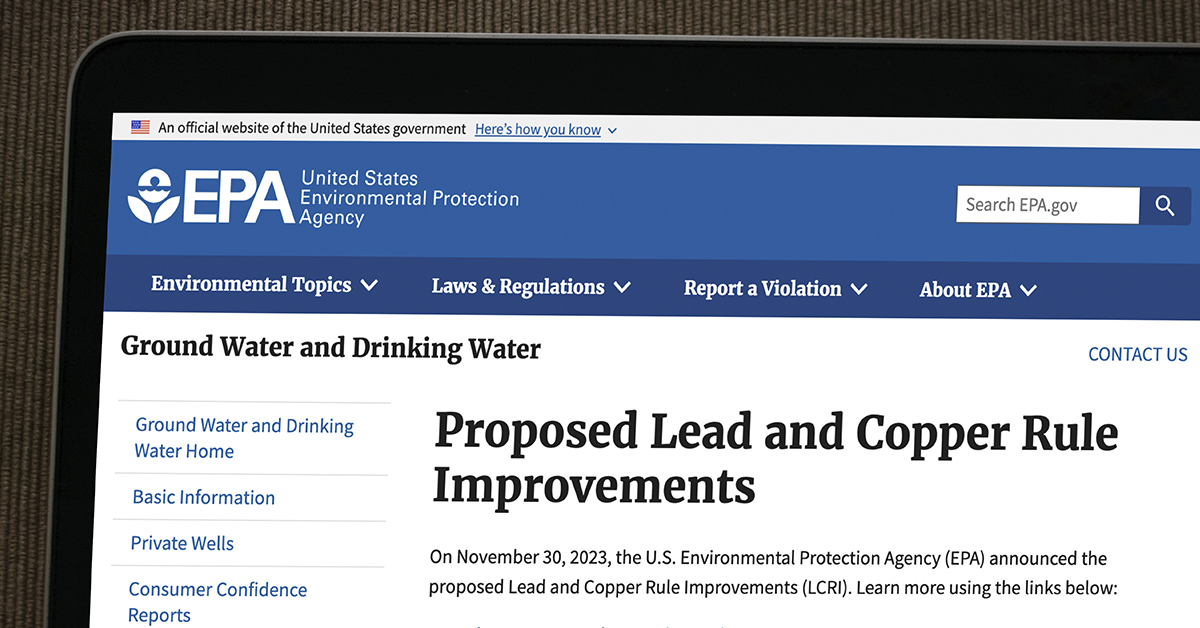Click the Proposed Lead and Copper Rule Improvements title
The height and width of the screenshot is (628, 1200).
(x=775, y=459)
